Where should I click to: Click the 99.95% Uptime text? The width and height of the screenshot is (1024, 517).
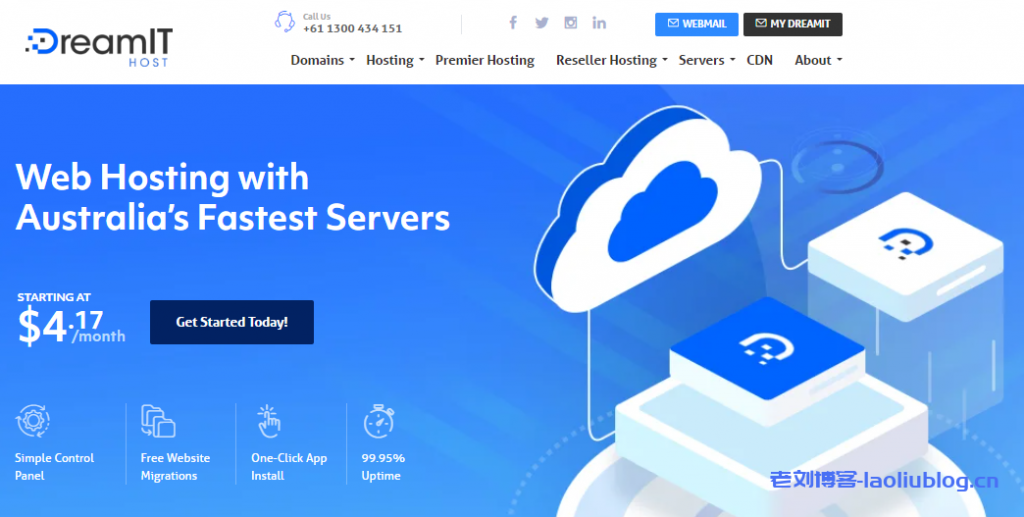[x=383, y=467]
